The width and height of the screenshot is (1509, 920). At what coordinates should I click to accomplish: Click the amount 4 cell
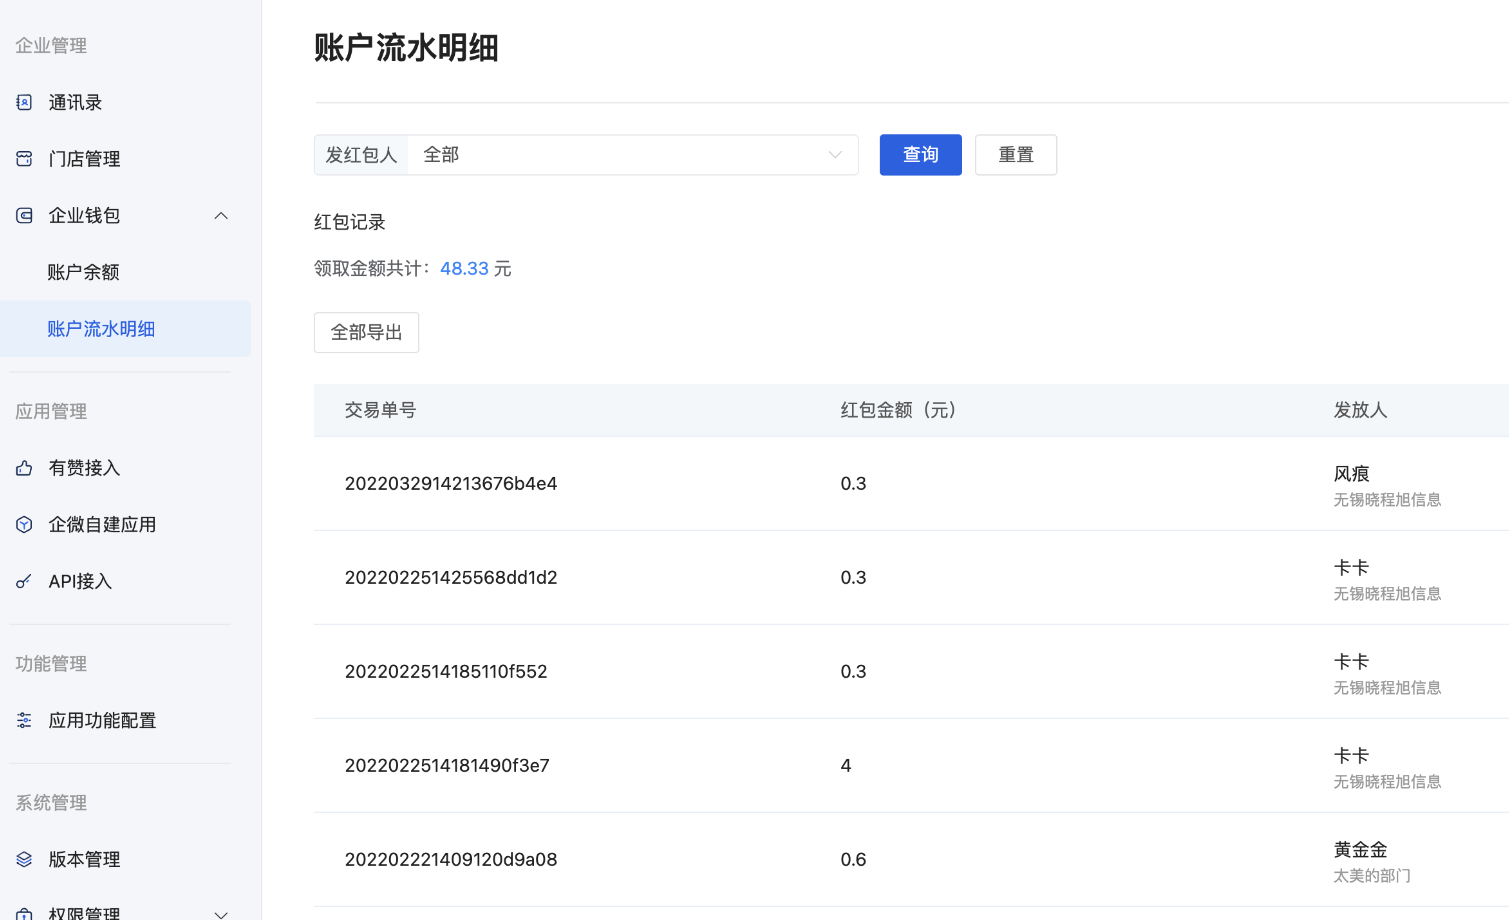[x=846, y=766]
